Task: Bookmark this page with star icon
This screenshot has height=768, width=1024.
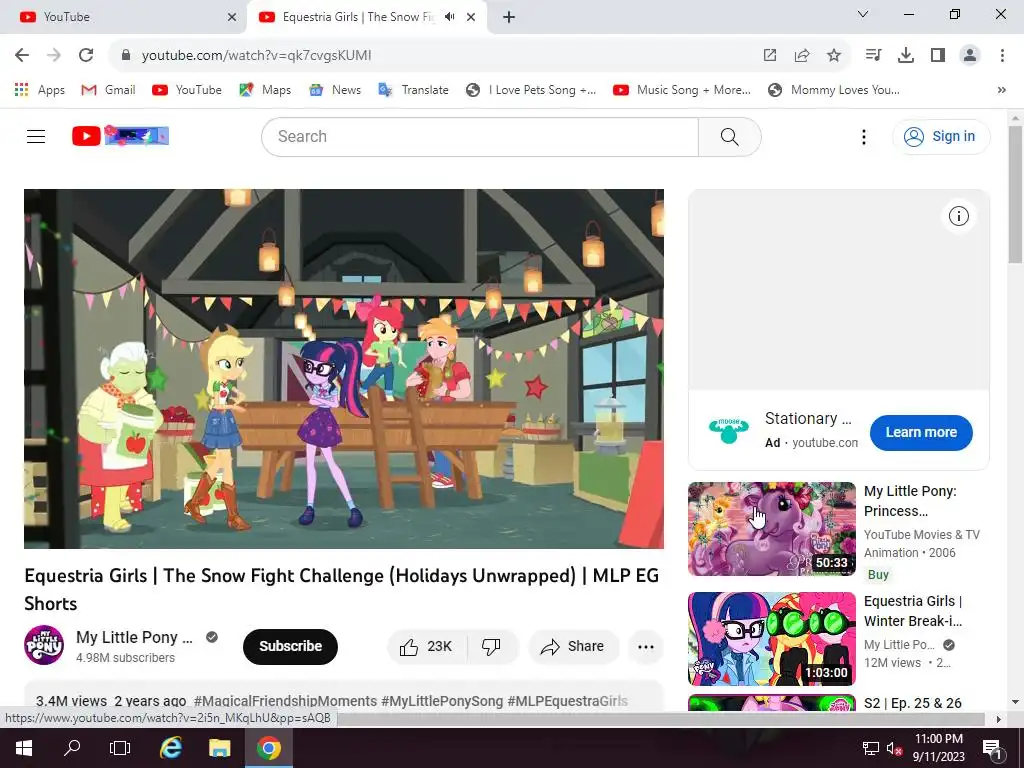Action: pyautogui.click(x=834, y=56)
